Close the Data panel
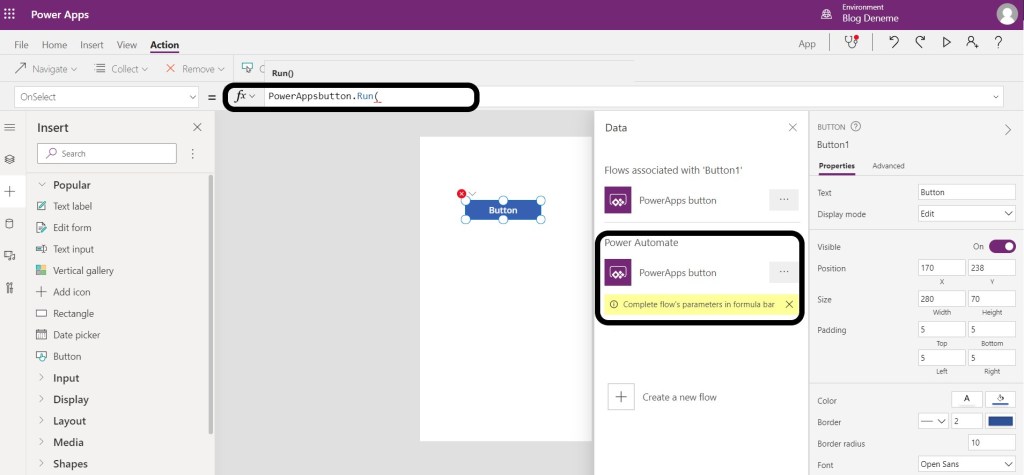Image resolution: width=1024 pixels, height=475 pixels. click(792, 128)
